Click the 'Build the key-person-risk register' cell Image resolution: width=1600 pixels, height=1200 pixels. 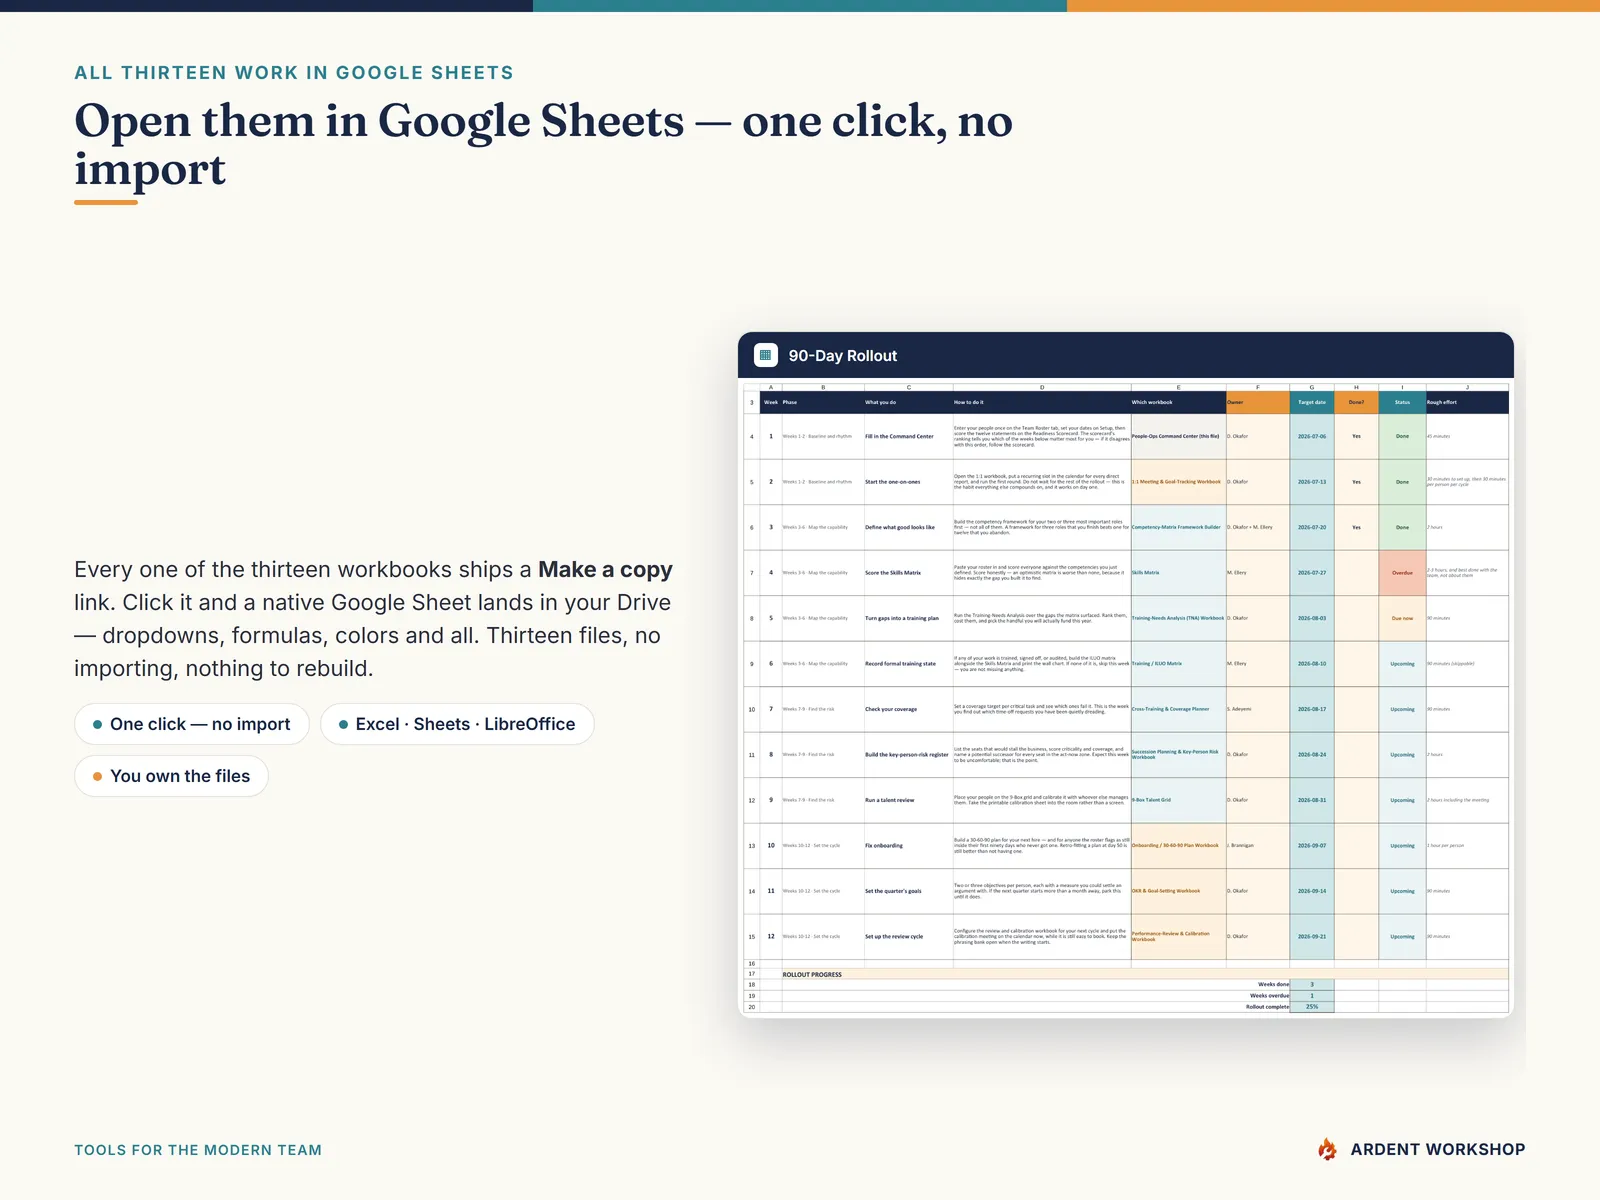point(908,755)
